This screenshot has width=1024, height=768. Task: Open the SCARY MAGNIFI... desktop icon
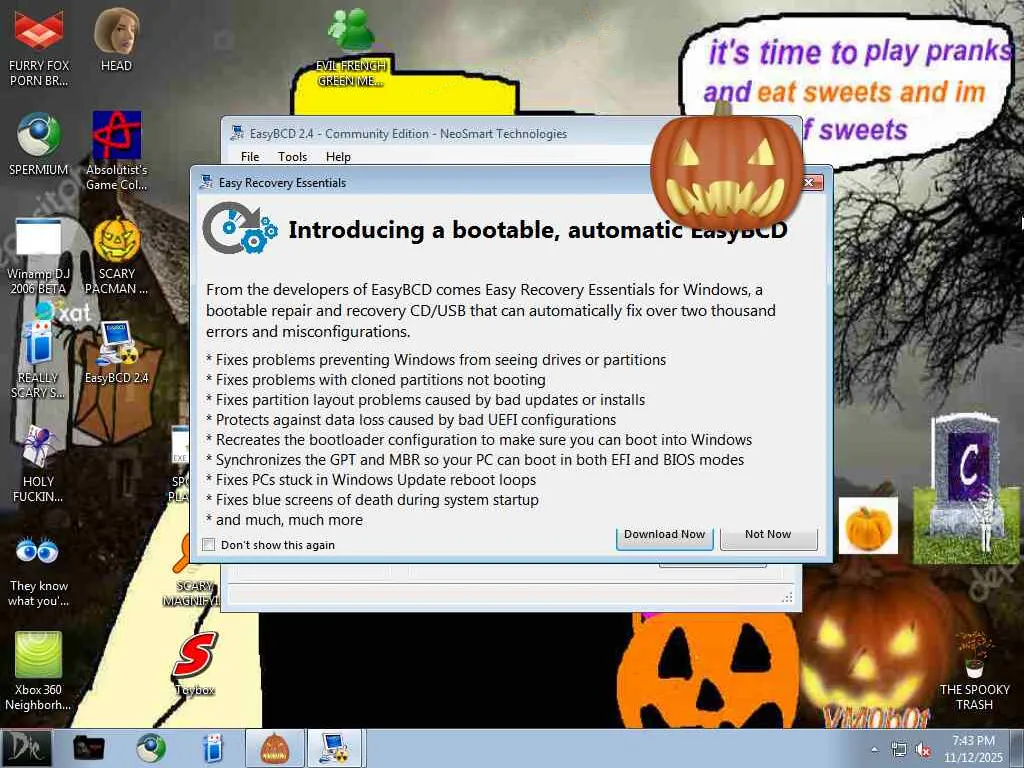(x=189, y=571)
